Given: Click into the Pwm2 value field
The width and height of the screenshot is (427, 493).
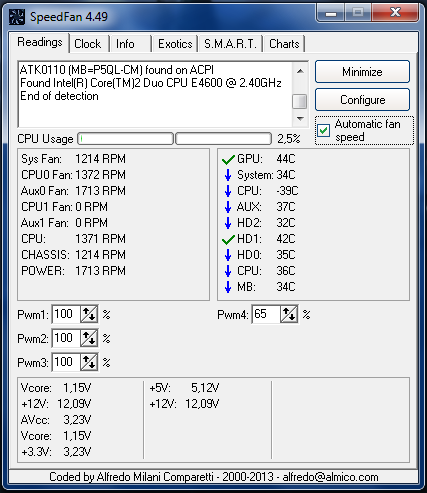Looking at the screenshot, I should (x=66, y=338).
